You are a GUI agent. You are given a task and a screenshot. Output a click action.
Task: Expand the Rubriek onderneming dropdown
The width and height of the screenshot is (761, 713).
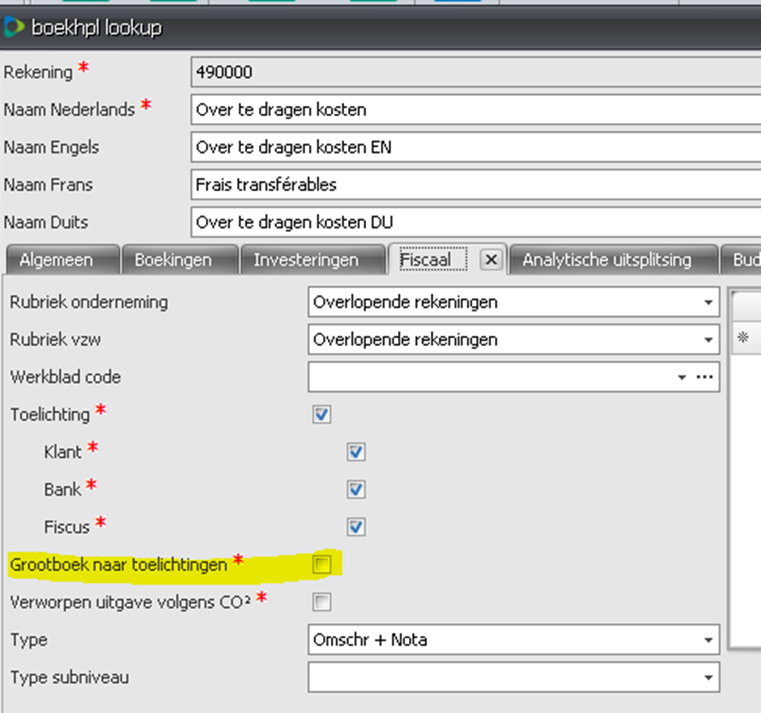pos(708,302)
